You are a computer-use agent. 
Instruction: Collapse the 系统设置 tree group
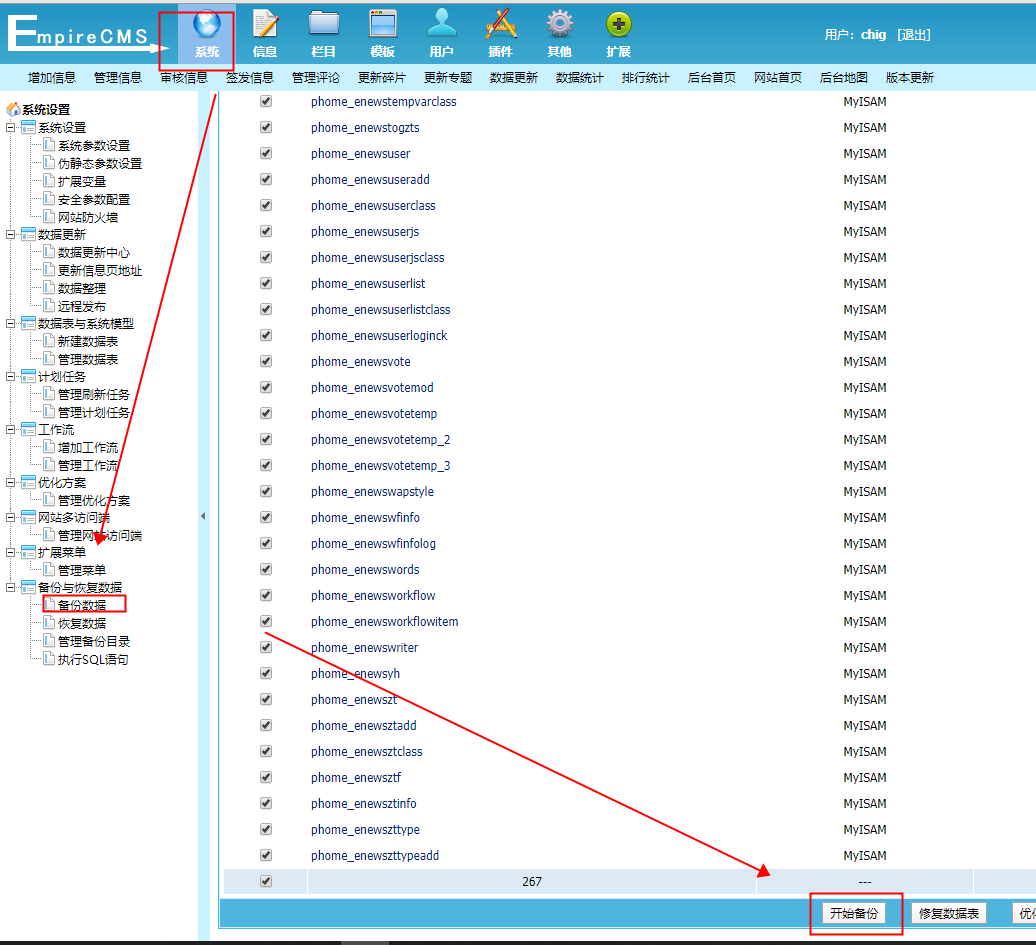coord(11,127)
